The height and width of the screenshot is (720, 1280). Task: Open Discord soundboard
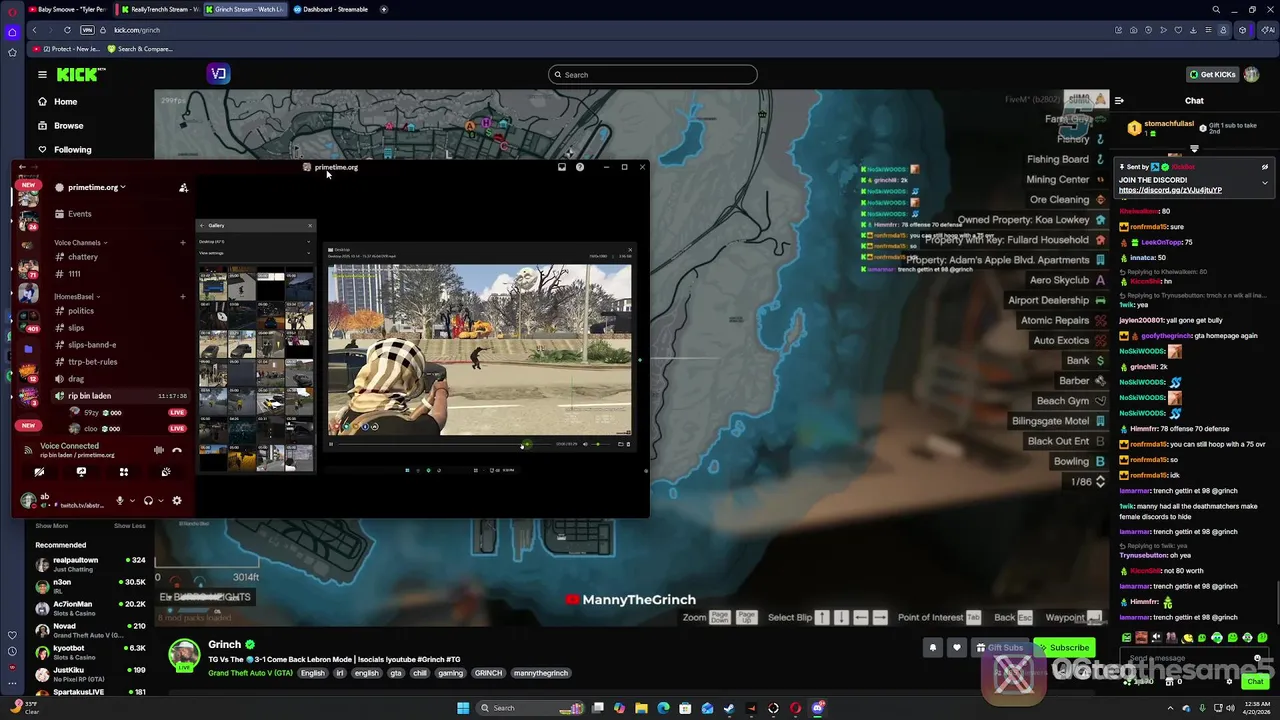coord(166,472)
